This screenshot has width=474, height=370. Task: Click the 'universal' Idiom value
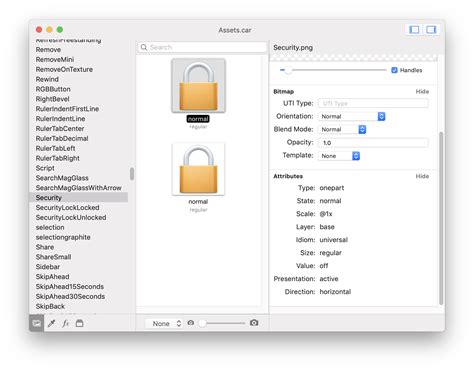333,240
